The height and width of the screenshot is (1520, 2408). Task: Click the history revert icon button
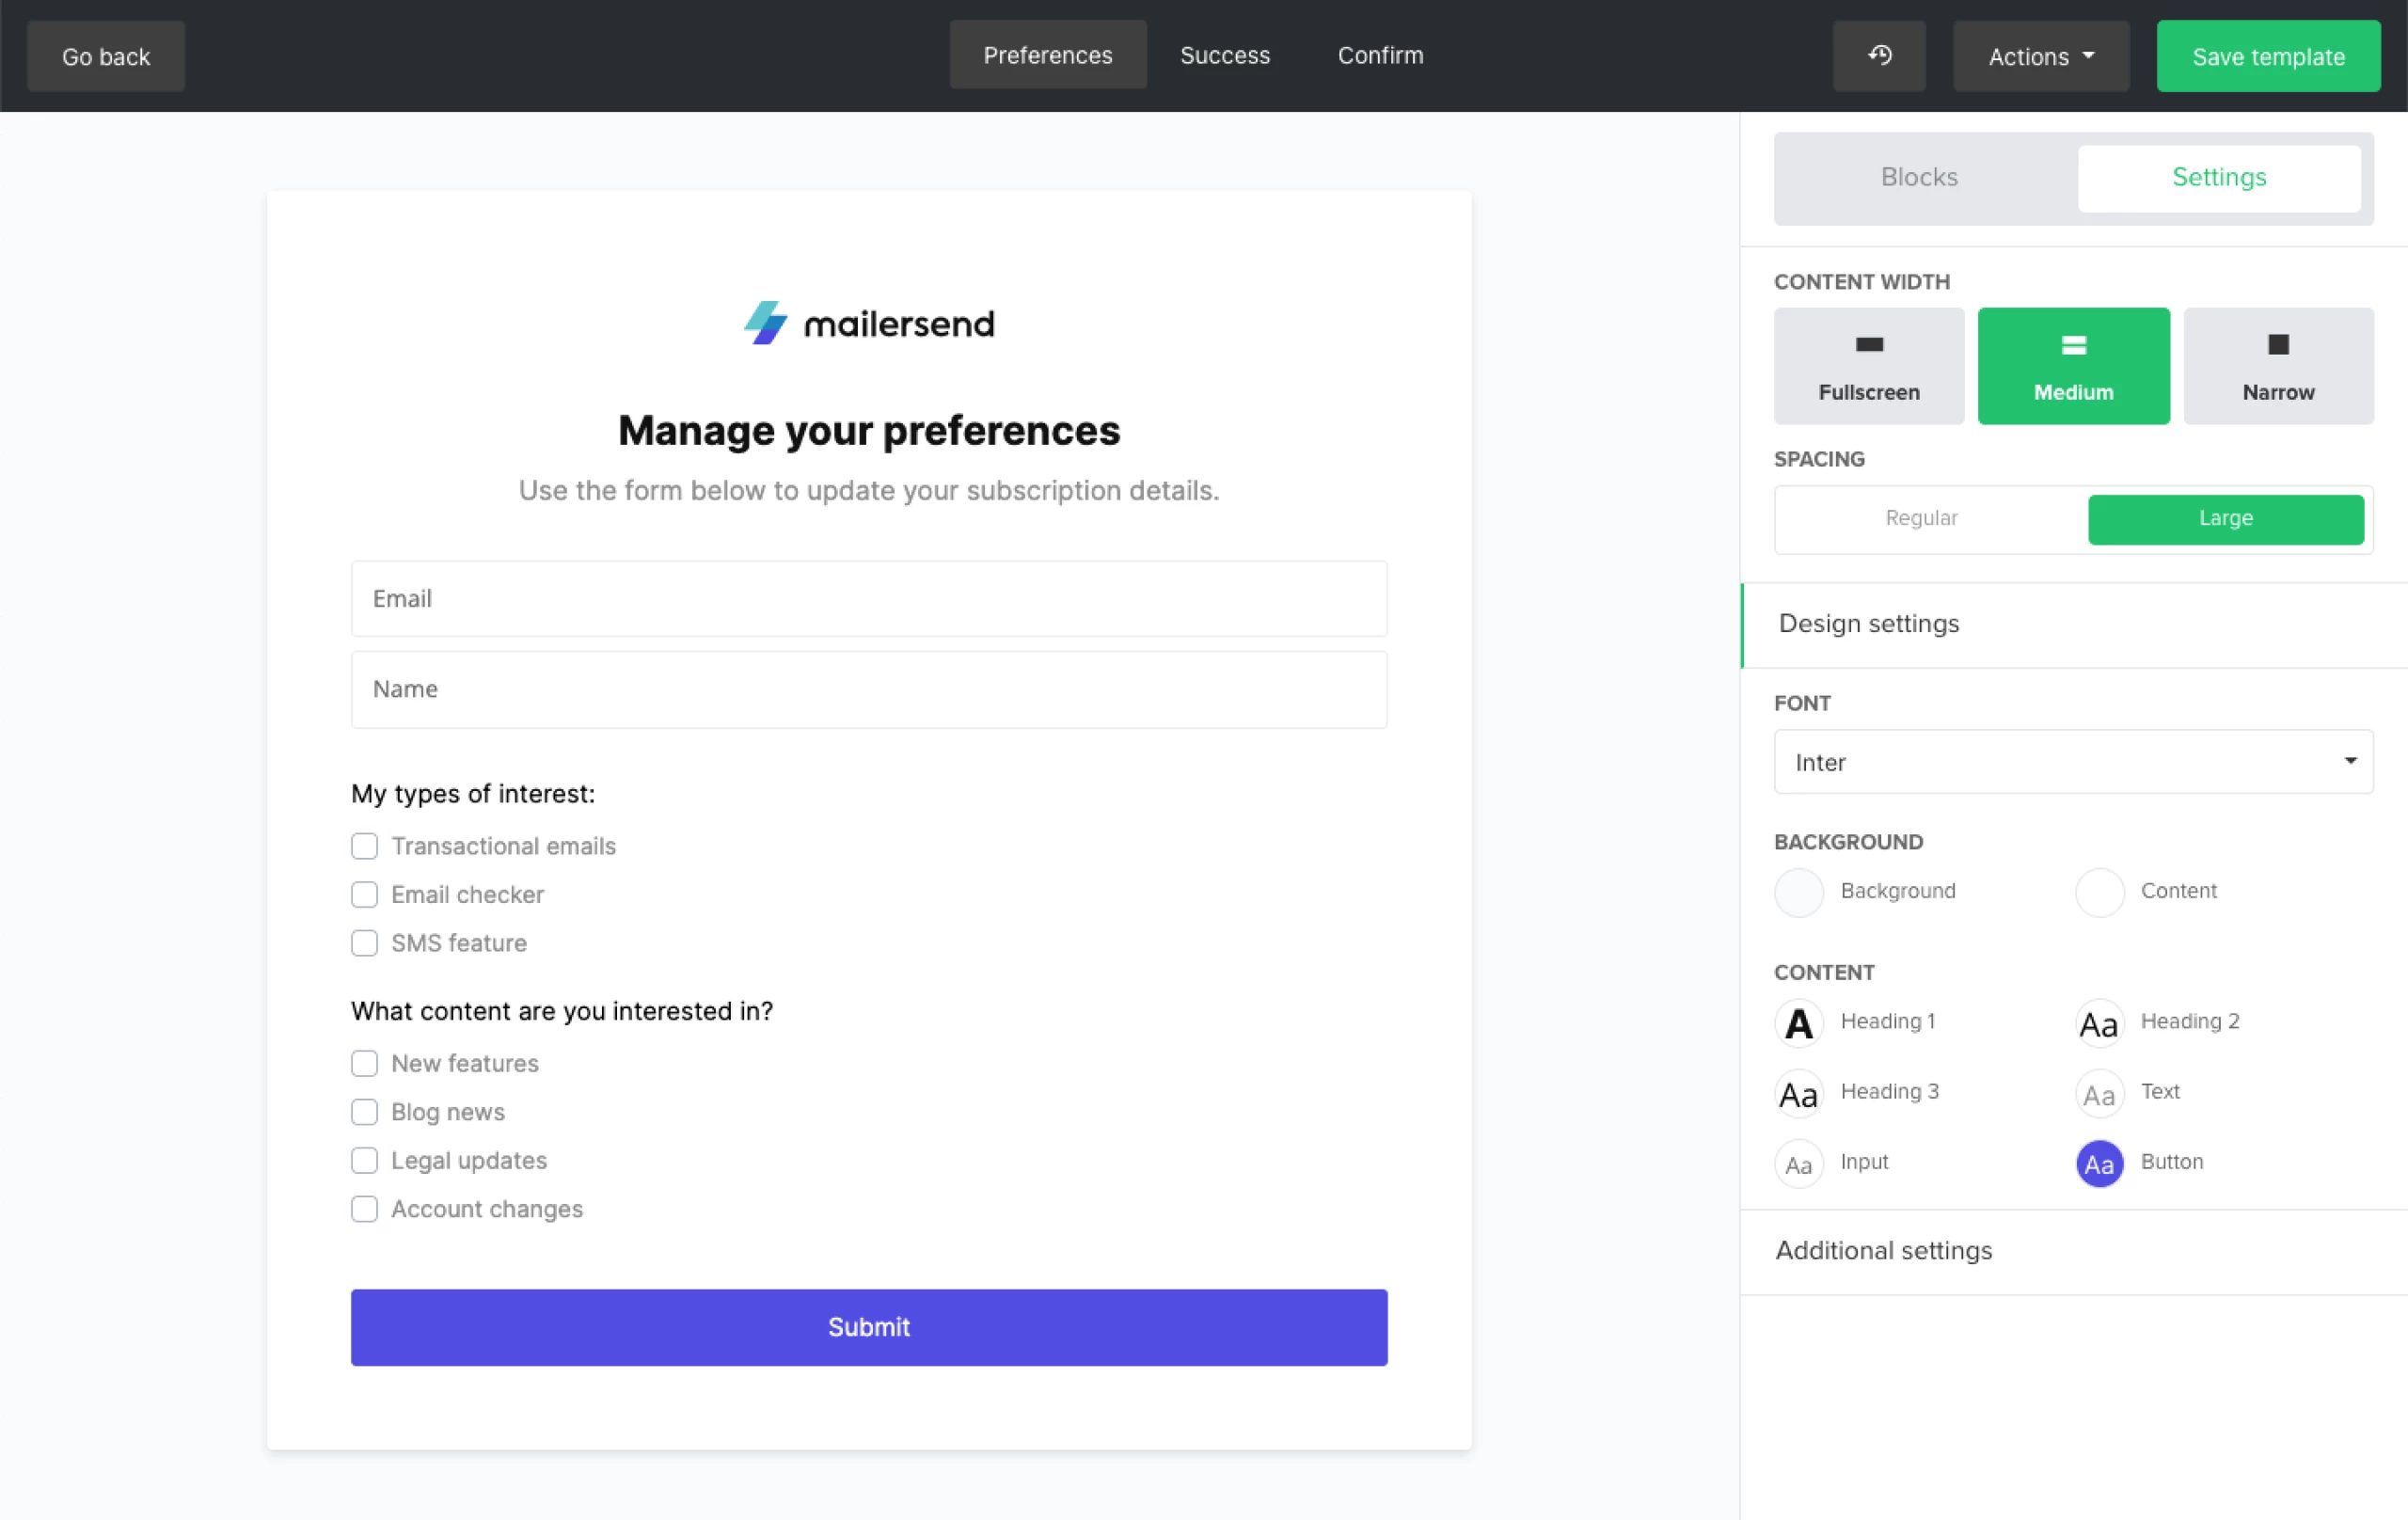point(1878,56)
